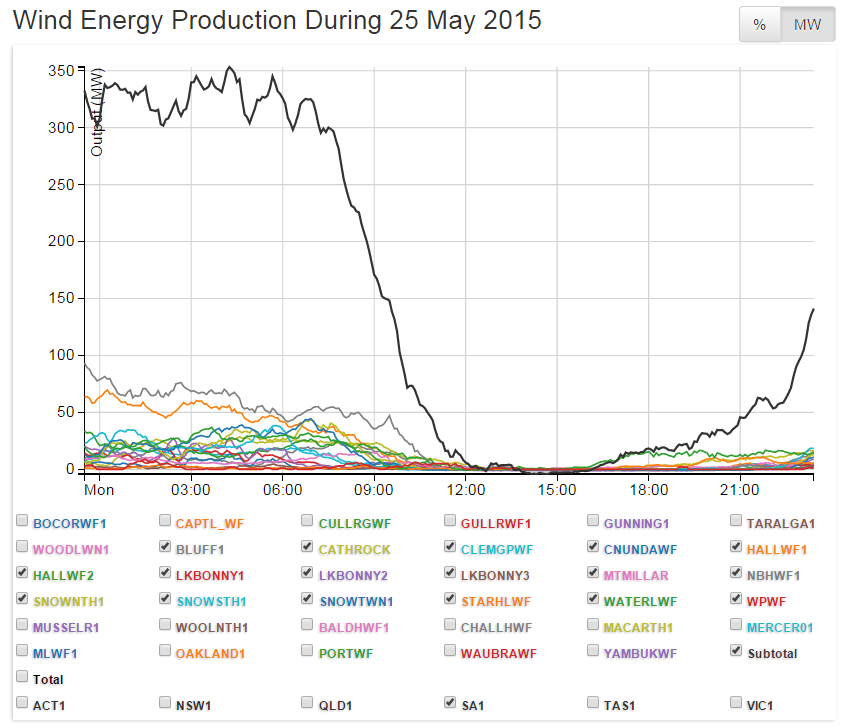Uncheck the SA1 region checkbox
The width and height of the screenshot is (847, 728).
click(x=451, y=704)
